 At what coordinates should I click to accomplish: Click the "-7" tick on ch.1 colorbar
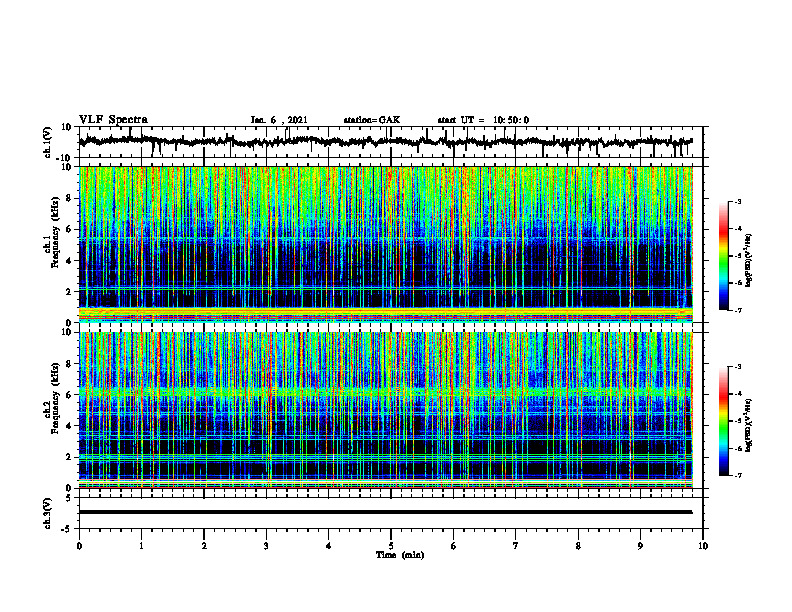click(x=738, y=310)
